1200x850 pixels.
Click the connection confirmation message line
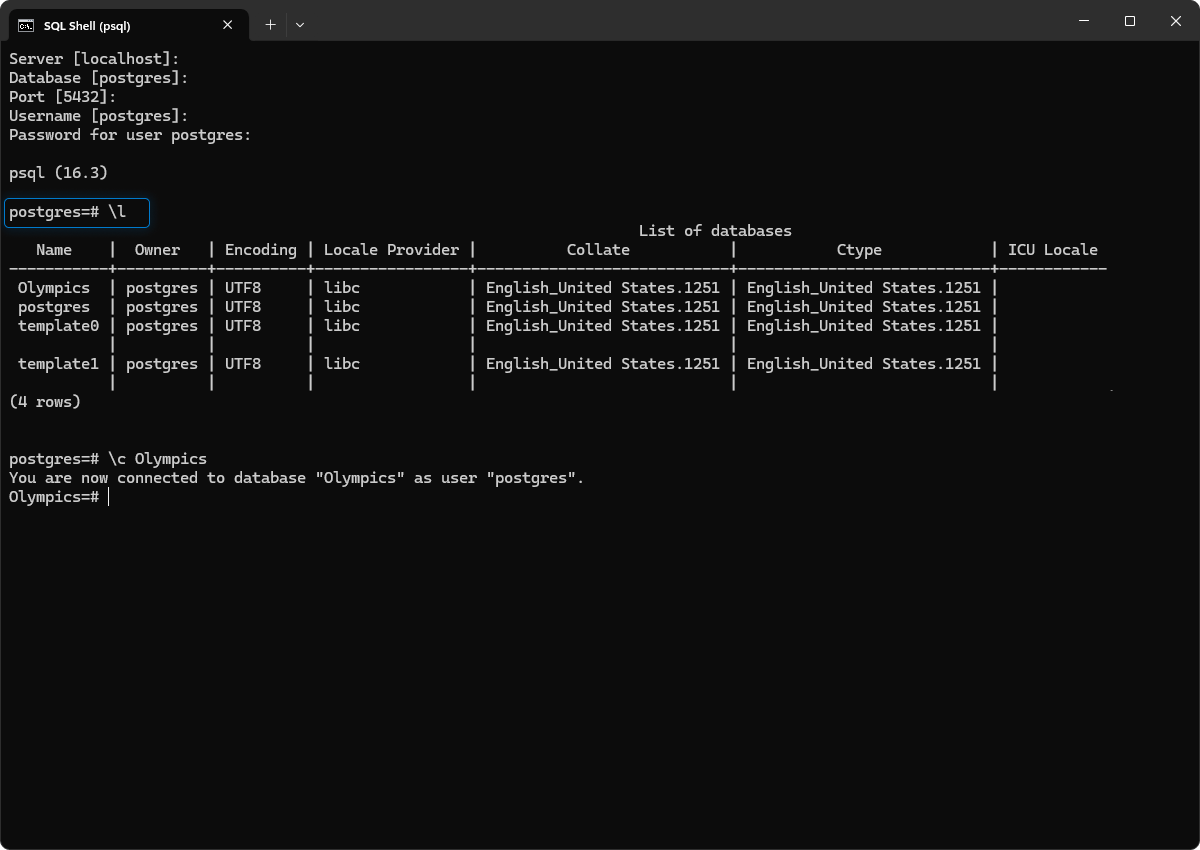296,477
